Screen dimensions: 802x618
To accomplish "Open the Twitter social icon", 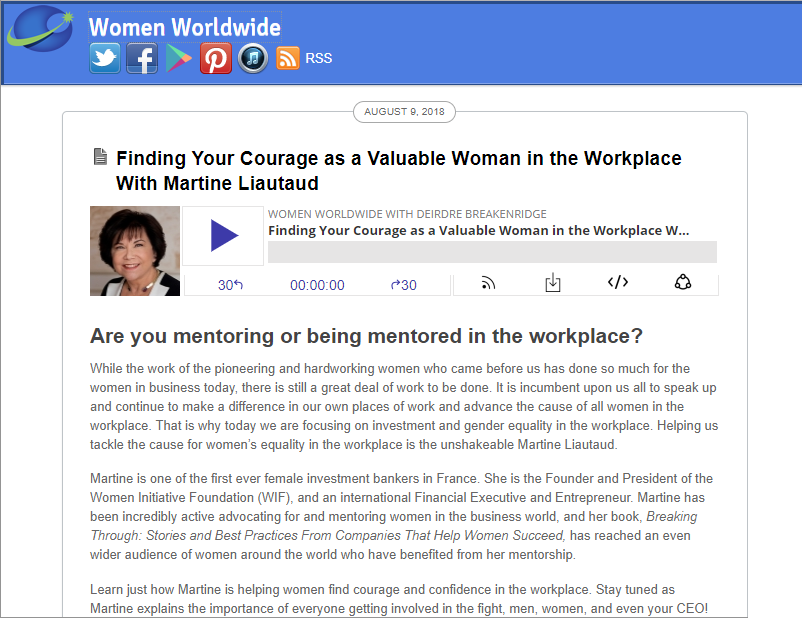I will (105, 58).
